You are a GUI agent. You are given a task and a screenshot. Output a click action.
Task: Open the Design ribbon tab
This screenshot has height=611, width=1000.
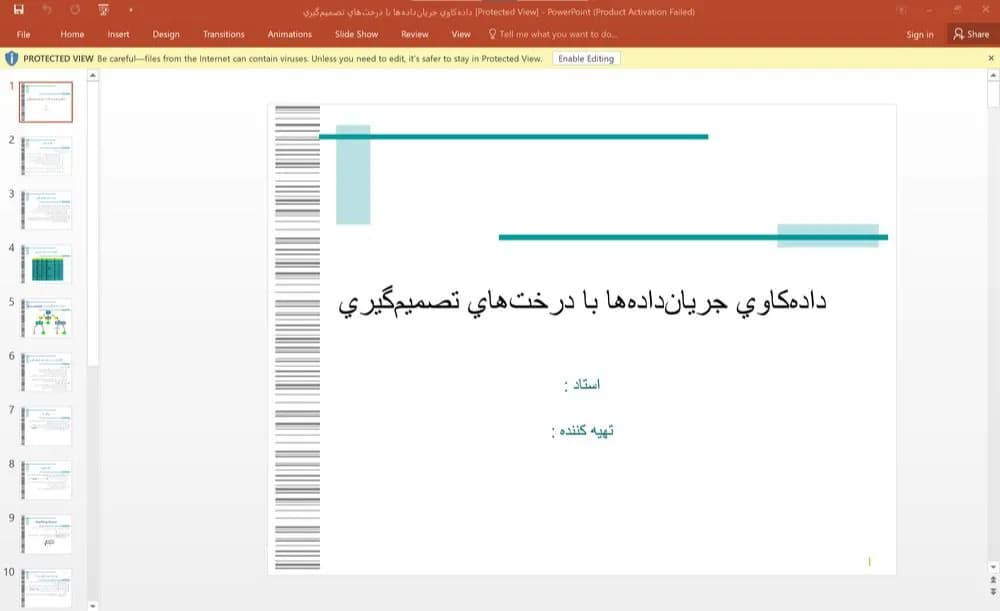point(166,34)
